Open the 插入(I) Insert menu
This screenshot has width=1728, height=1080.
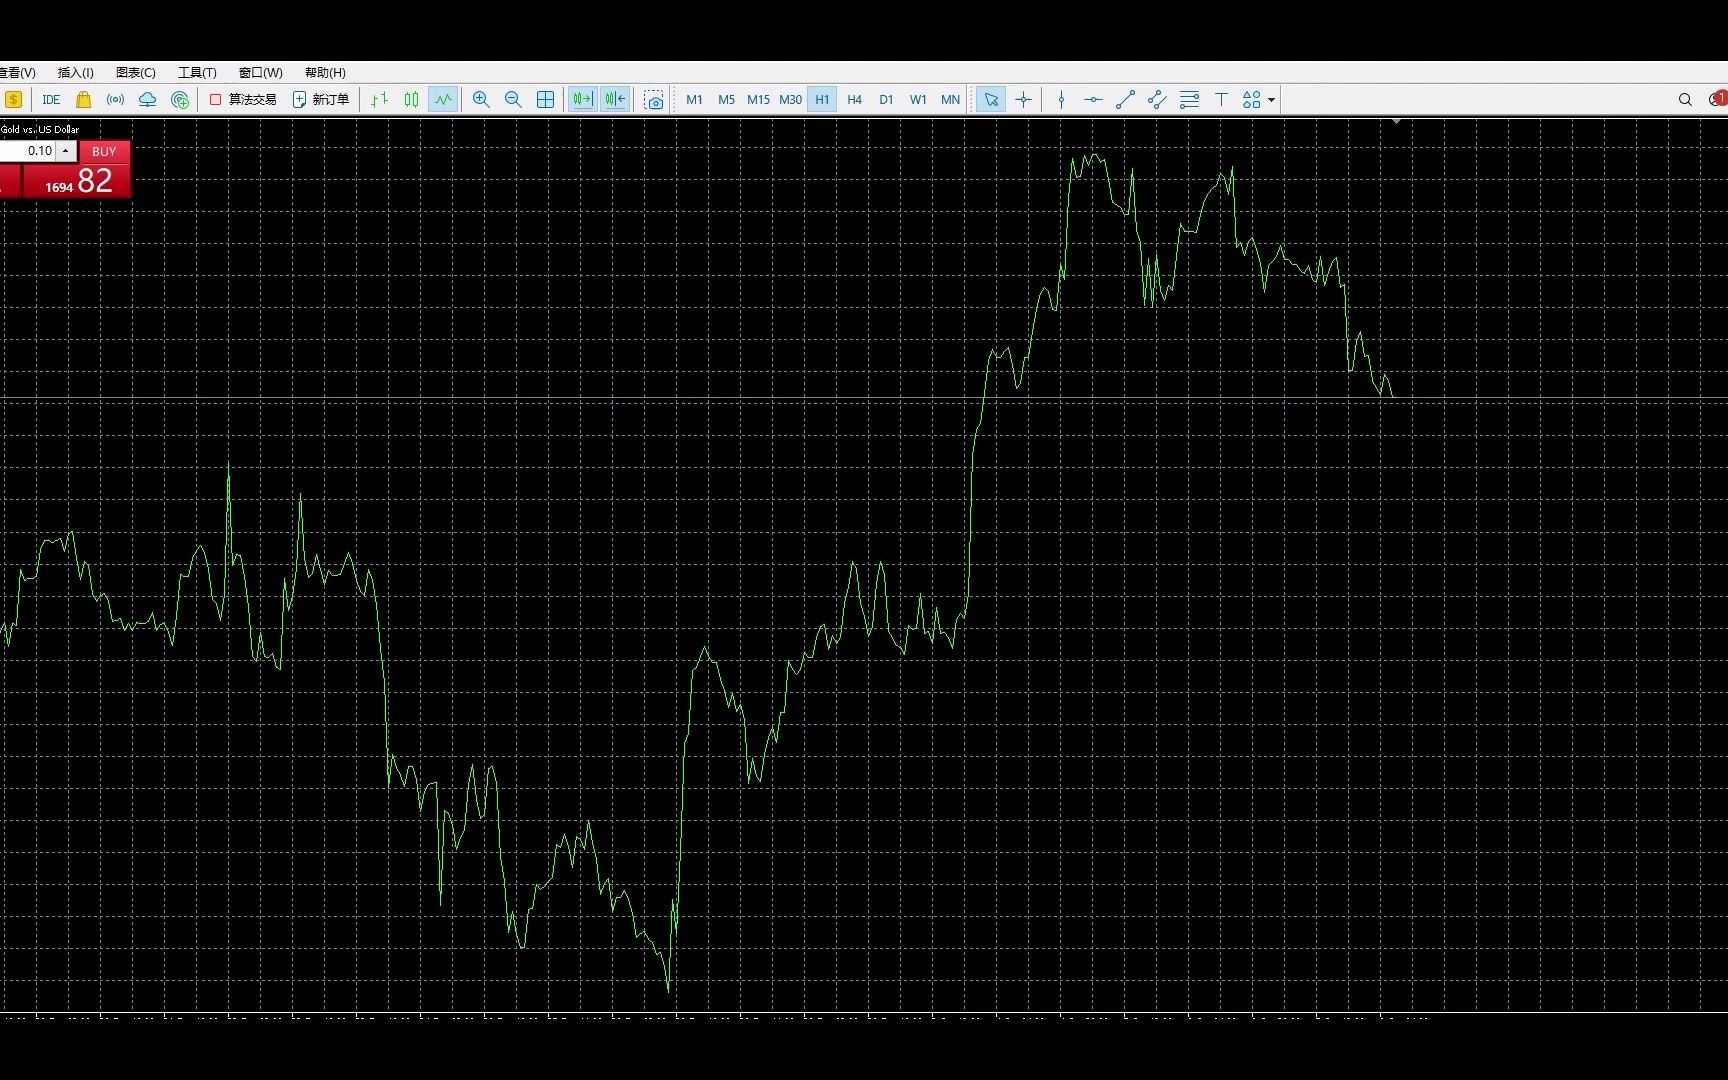point(75,72)
